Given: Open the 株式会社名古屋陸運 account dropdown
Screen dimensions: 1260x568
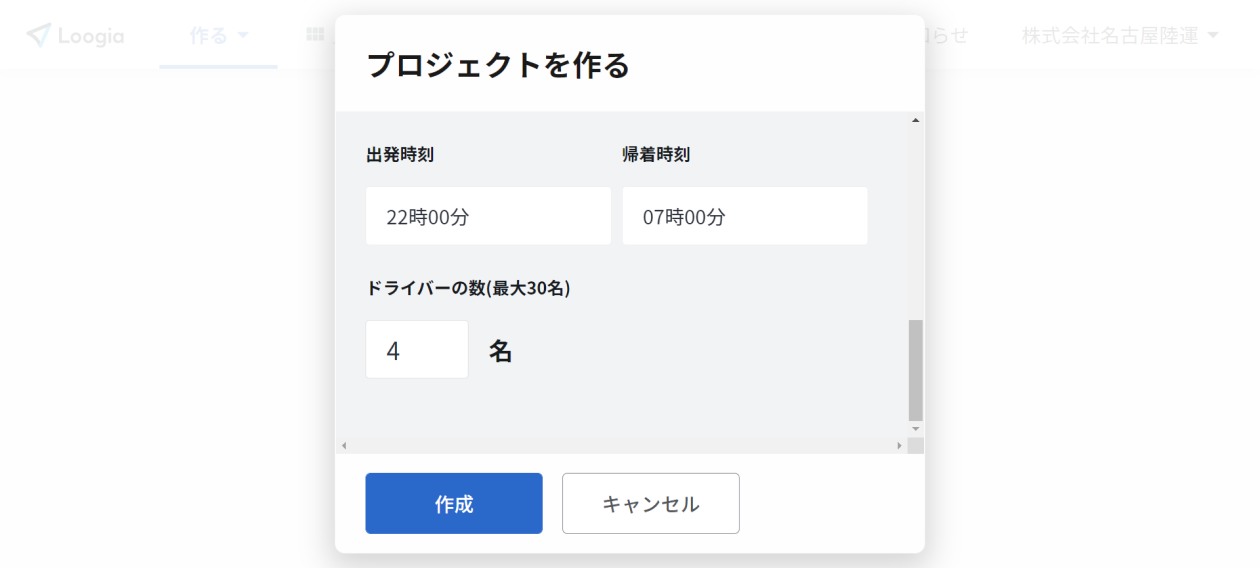Looking at the screenshot, I should point(1121,36).
